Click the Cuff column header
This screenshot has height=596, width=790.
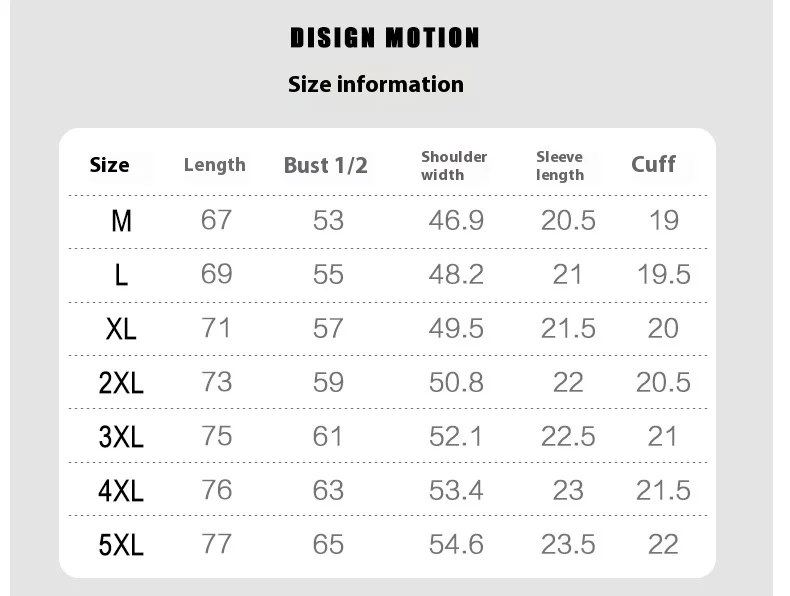point(653,164)
